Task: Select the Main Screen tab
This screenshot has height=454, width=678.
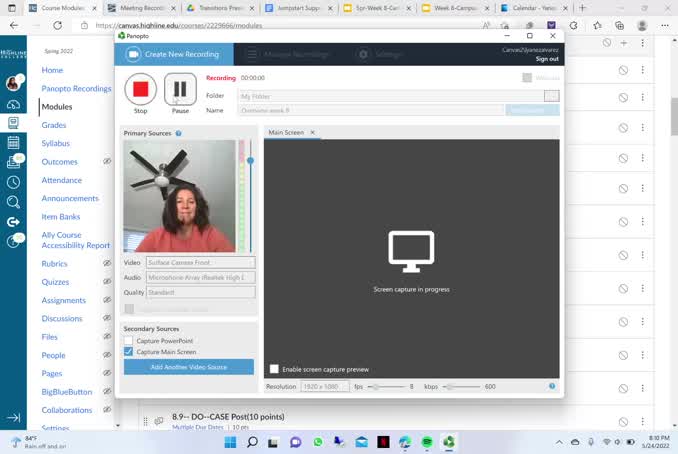Action: click(x=286, y=132)
